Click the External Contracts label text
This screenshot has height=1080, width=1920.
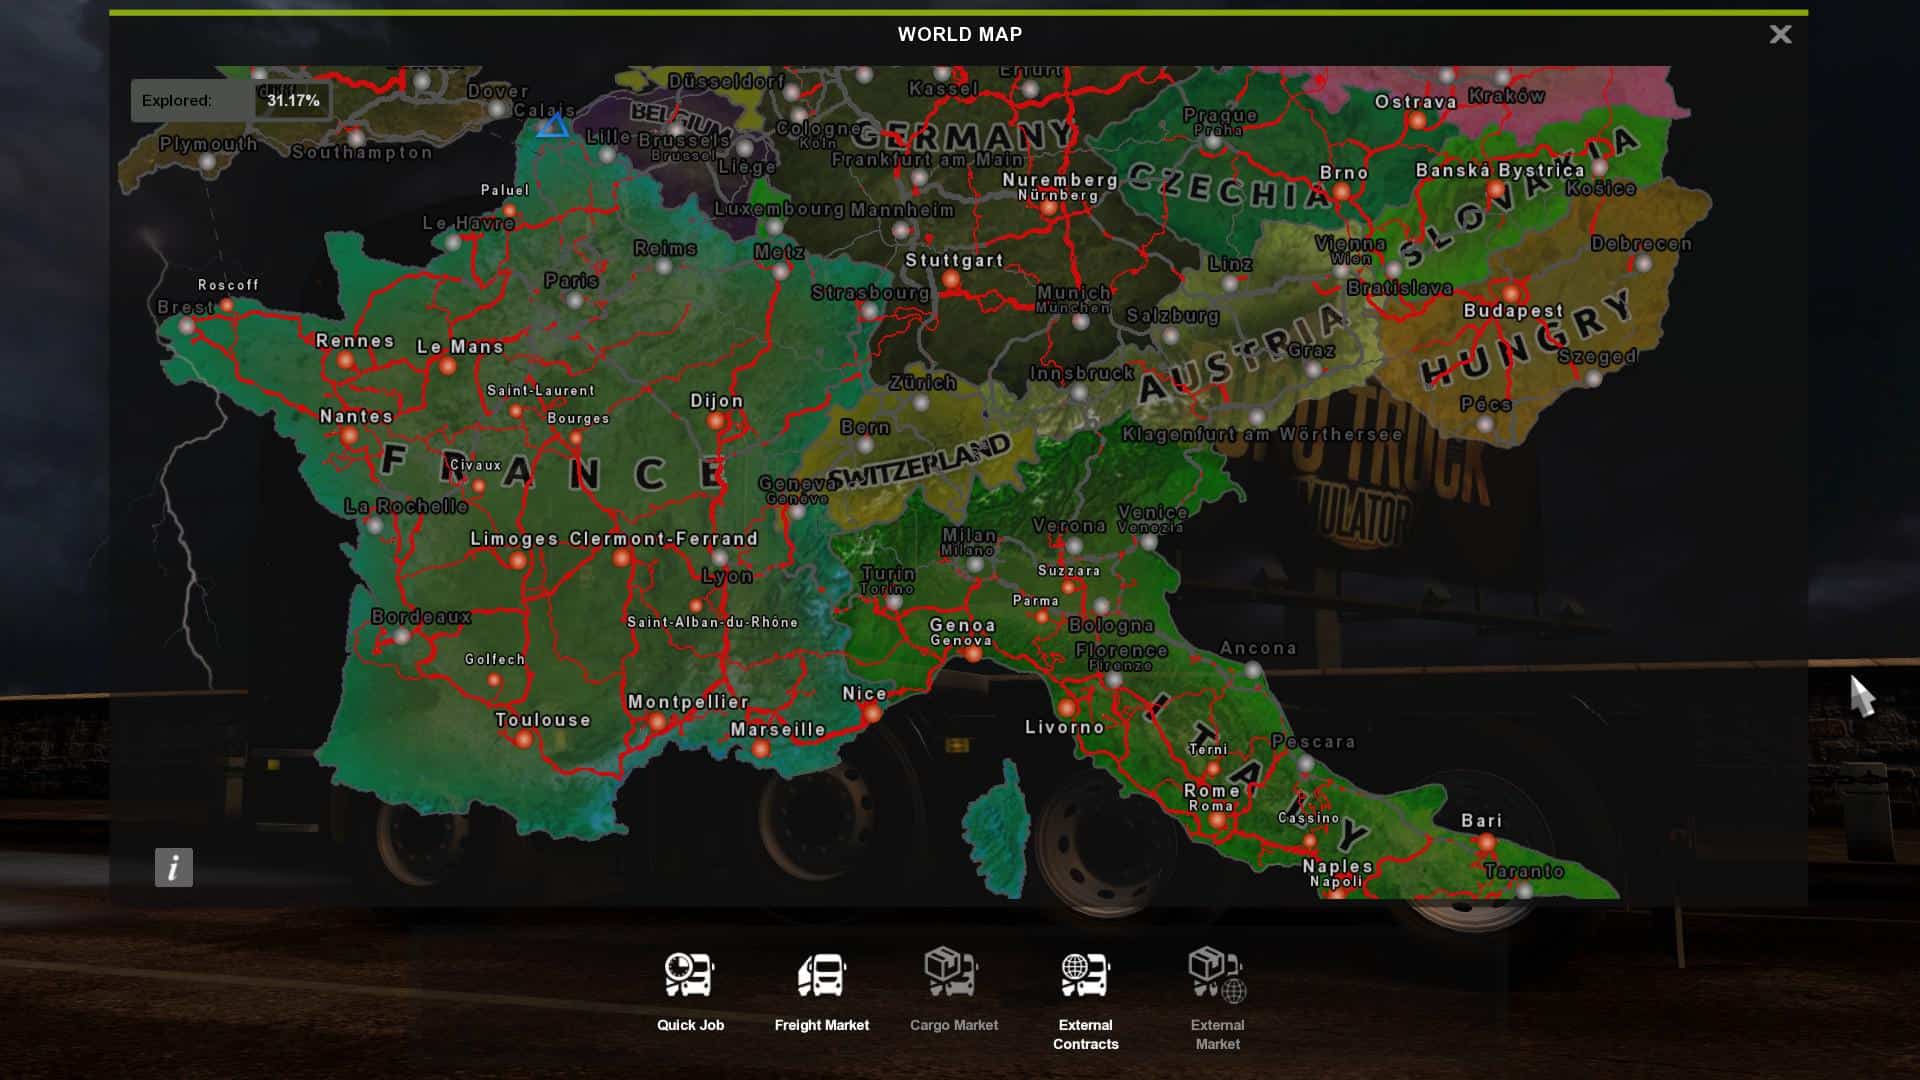pos(1085,1034)
